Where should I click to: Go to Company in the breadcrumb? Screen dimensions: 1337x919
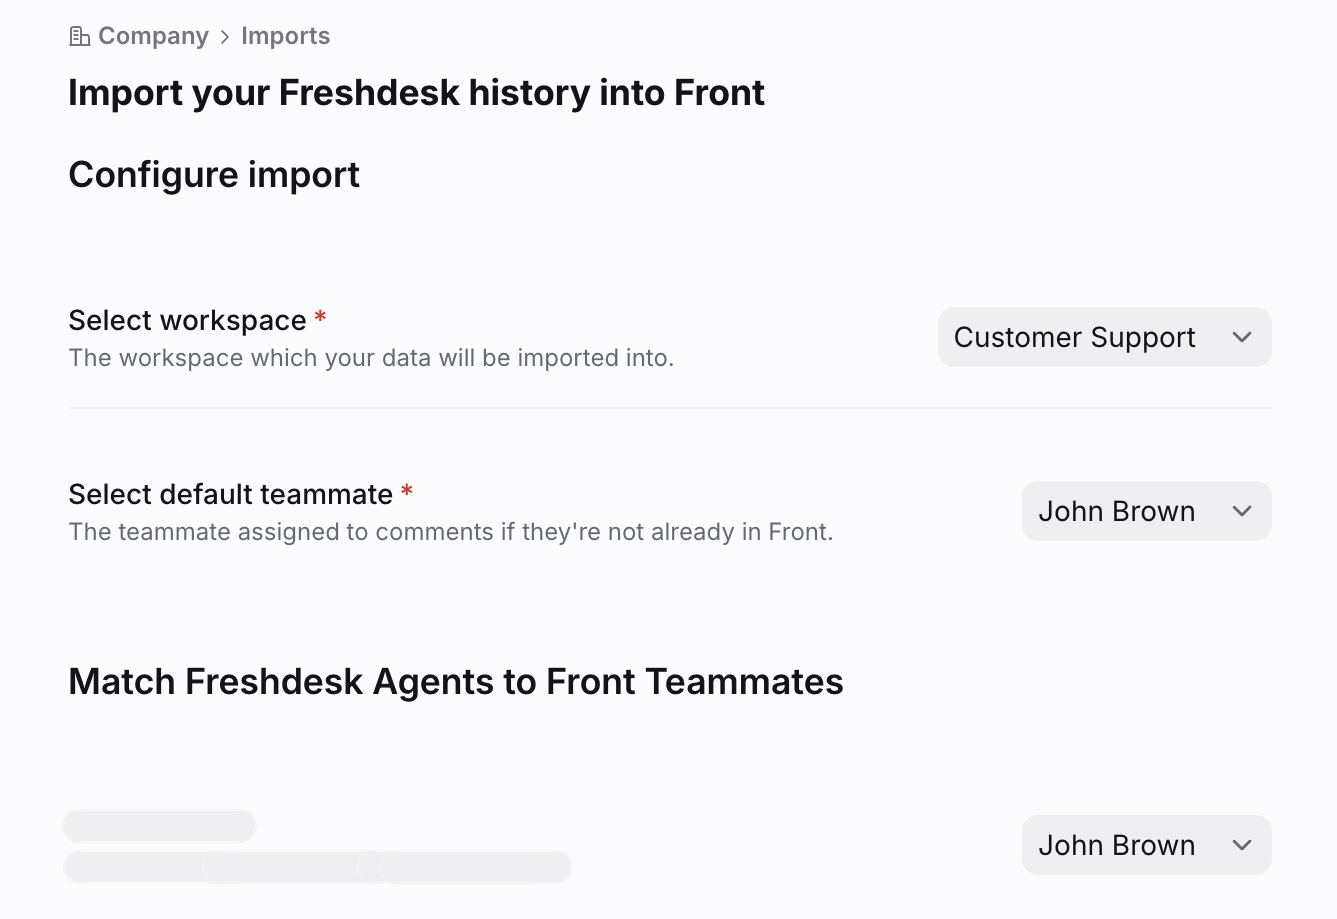tap(153, 36)
